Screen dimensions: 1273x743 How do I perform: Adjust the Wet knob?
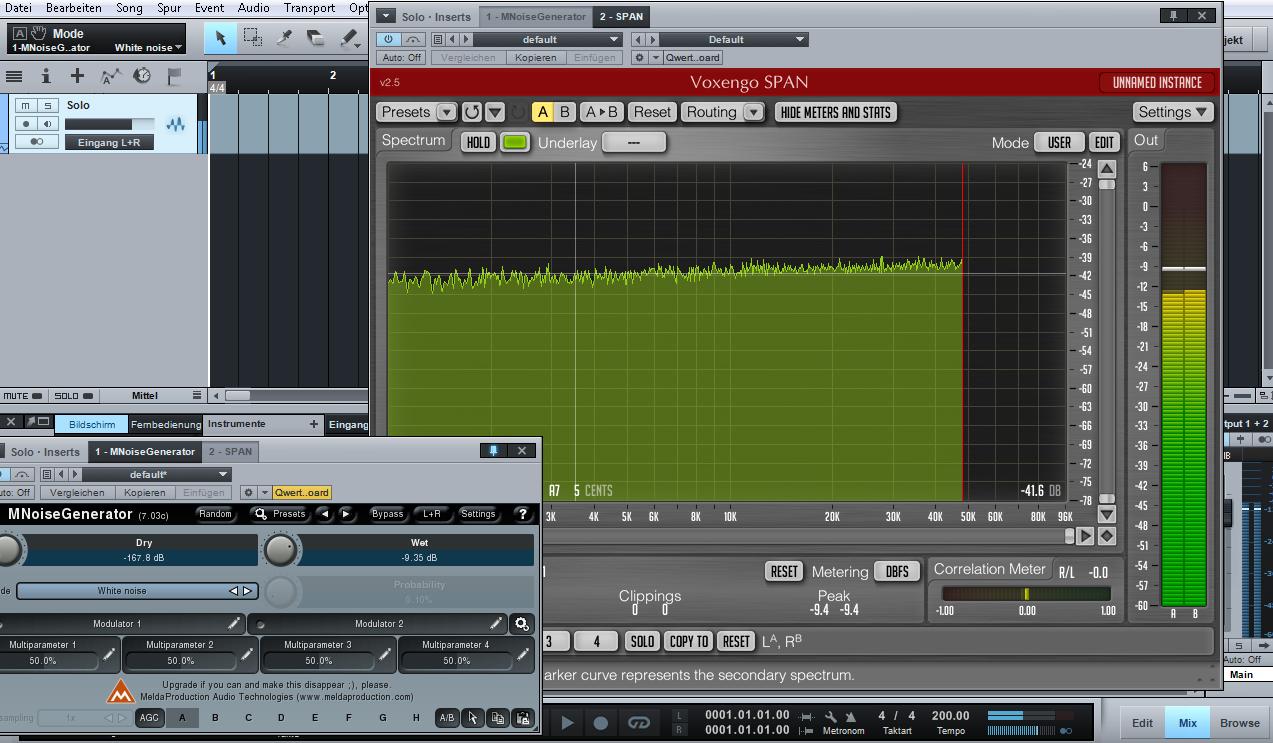click(281, 549)
